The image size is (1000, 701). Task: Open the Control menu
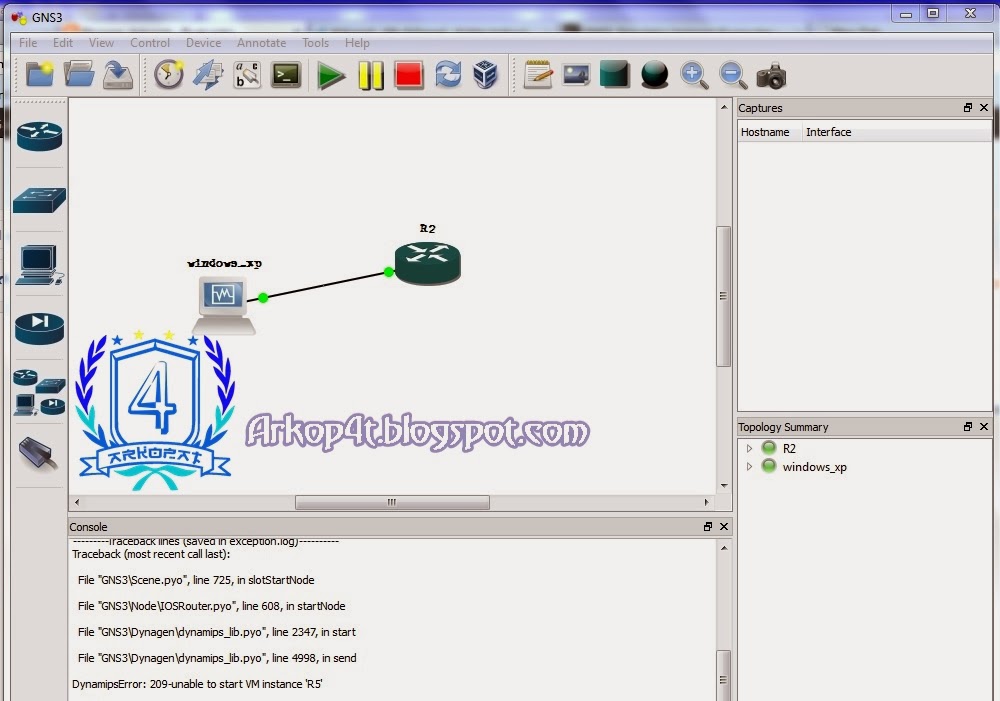tap(150, 43)
